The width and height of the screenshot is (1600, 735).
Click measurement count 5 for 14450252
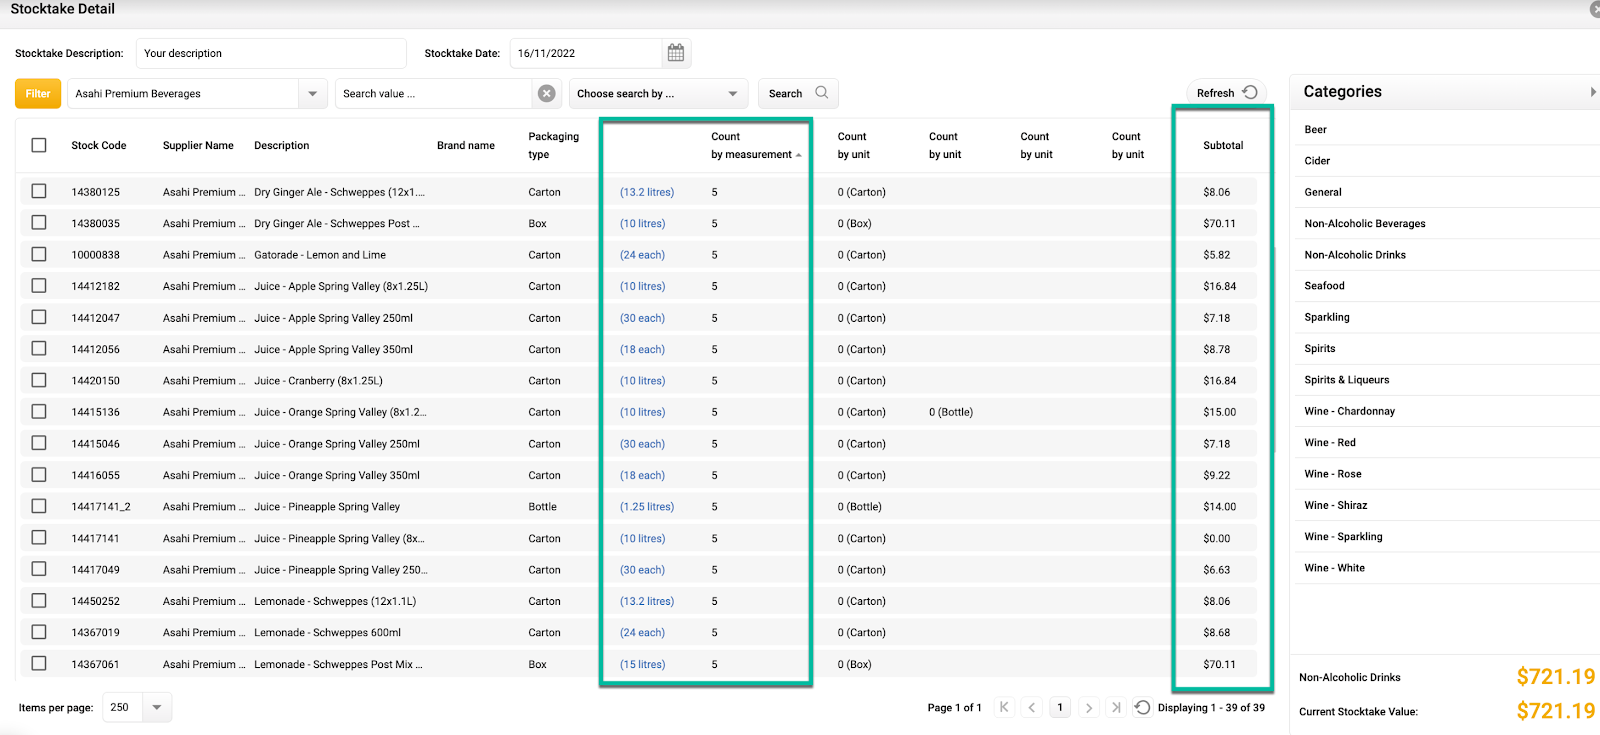click(714, 601)
